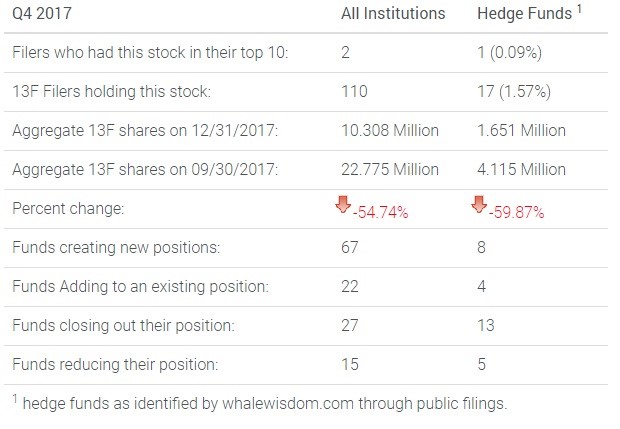Screen dimensions: 620x429
Task: Click the 4.115 Million hedge fund shares value
Action: (521, 170)
